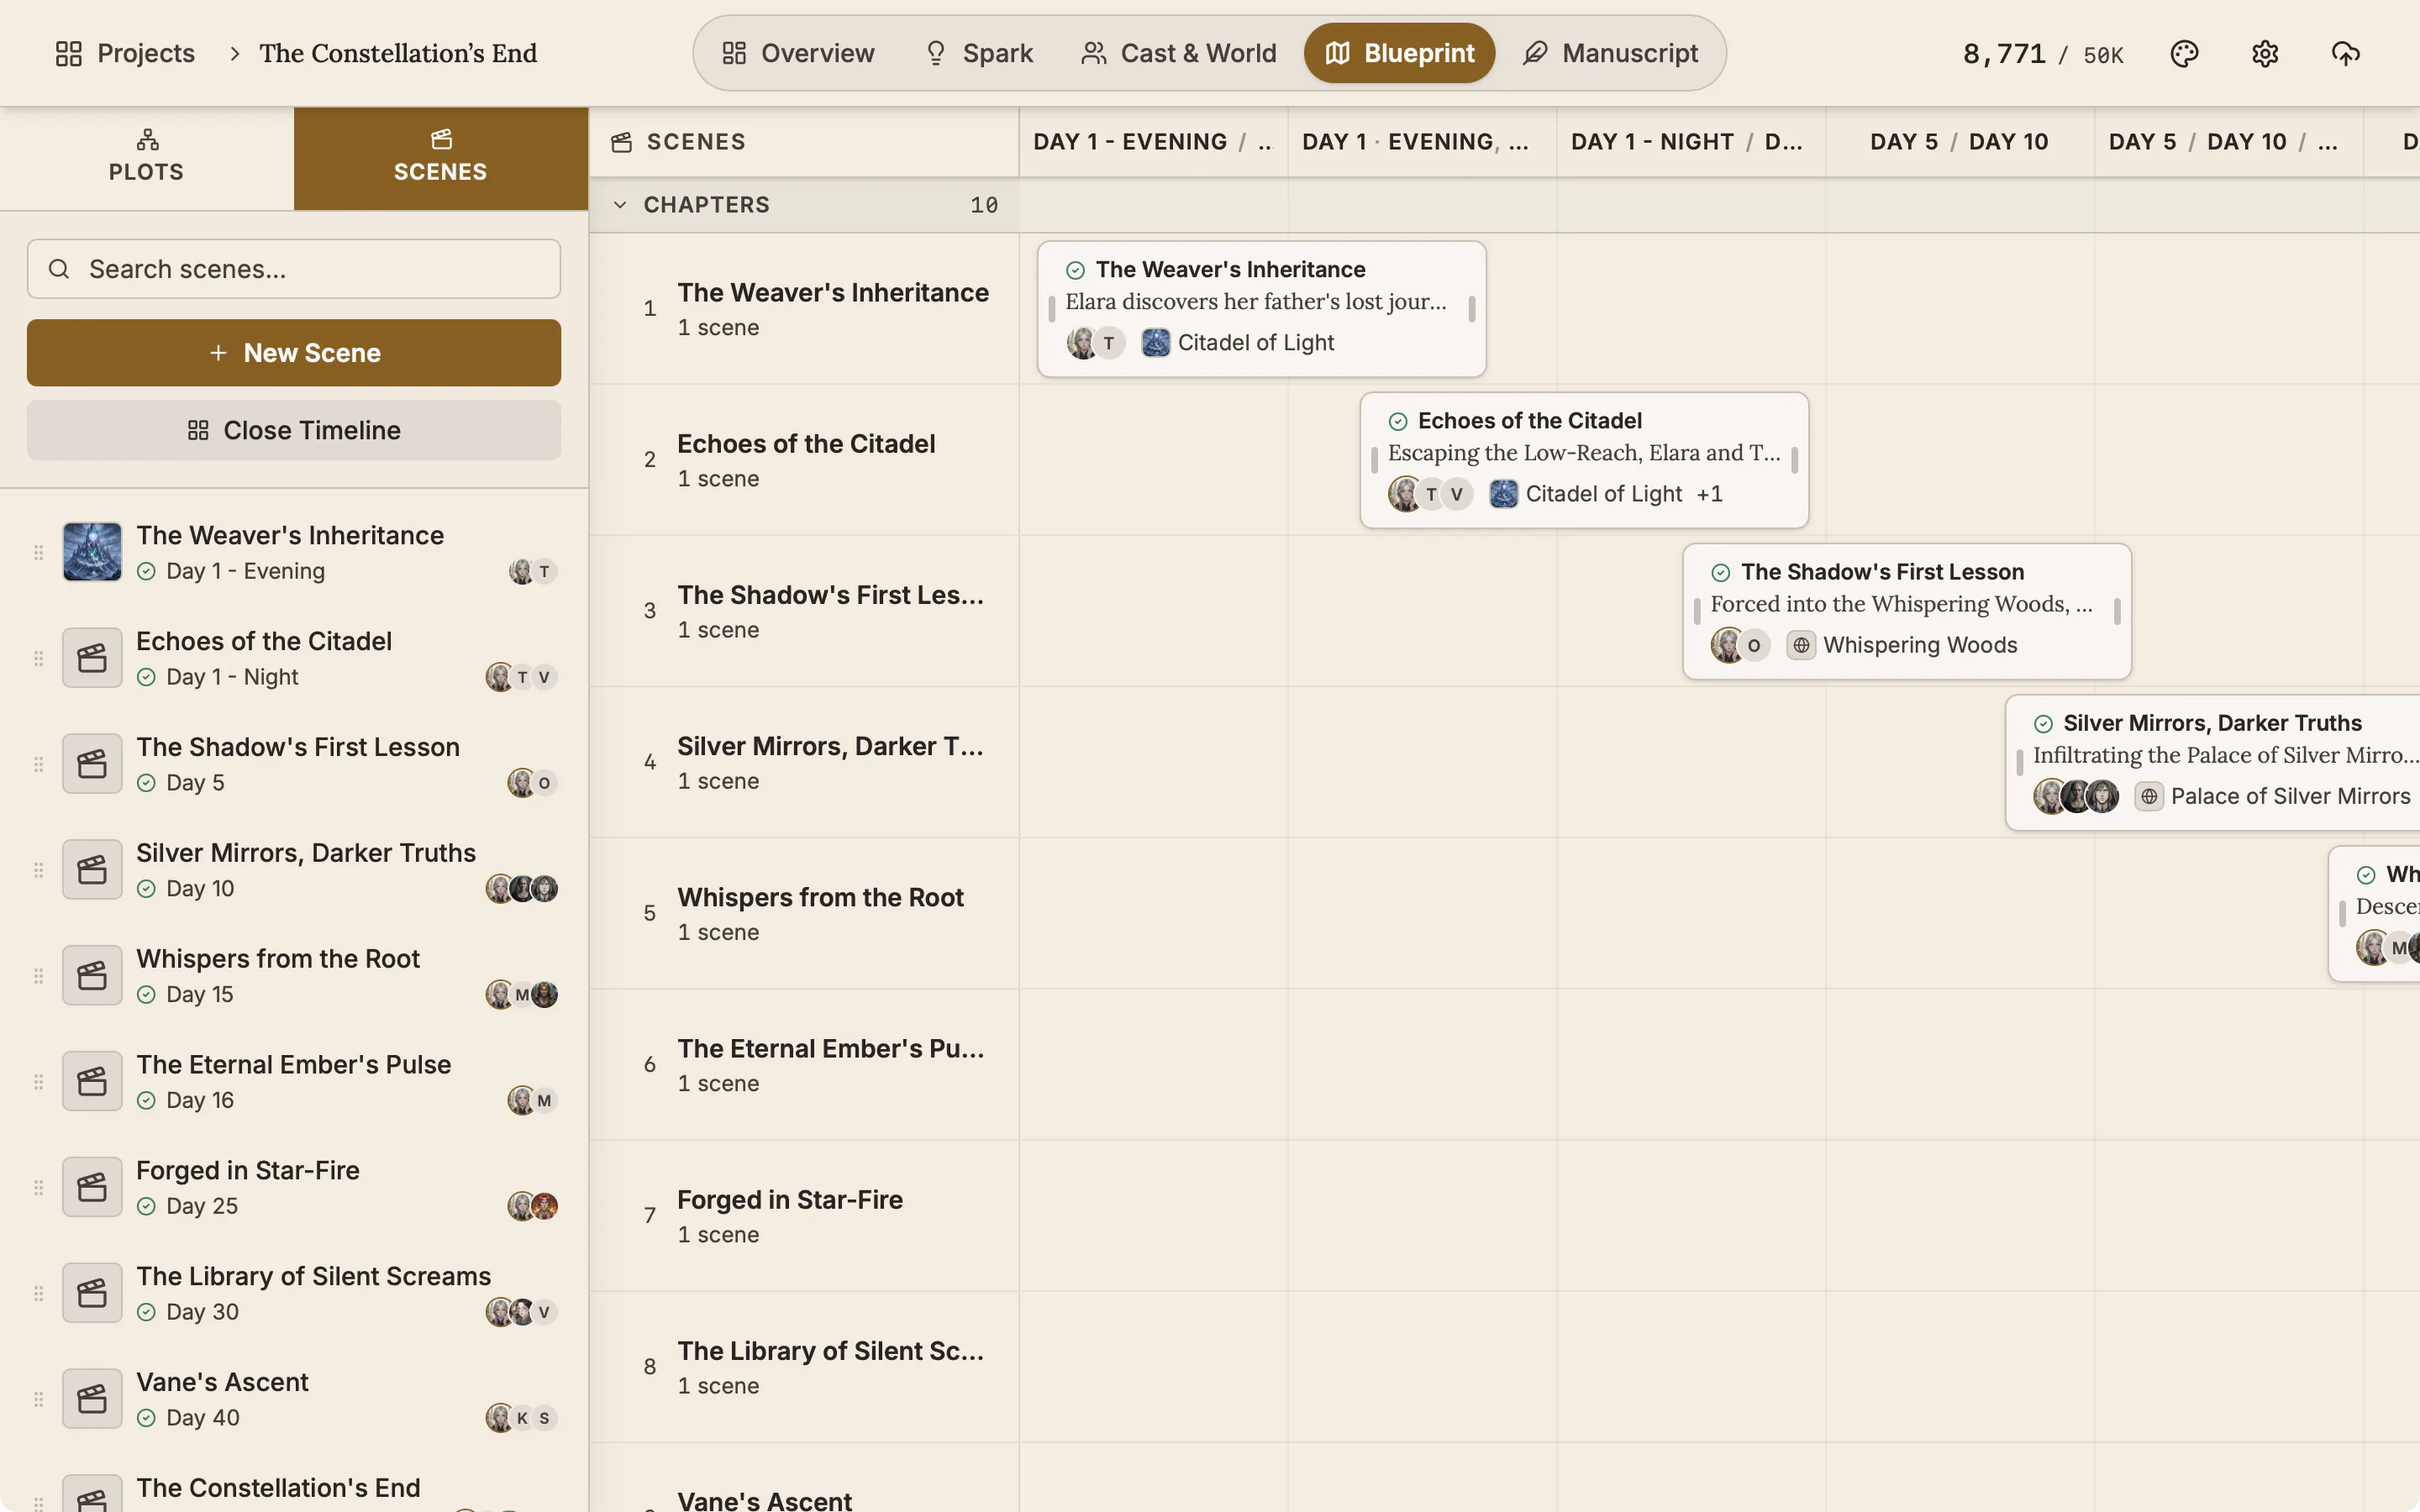Click left resize handle of The Shadow's First Lesson card
Screen dimensions: 2420x1512
tap(1697, 611)
